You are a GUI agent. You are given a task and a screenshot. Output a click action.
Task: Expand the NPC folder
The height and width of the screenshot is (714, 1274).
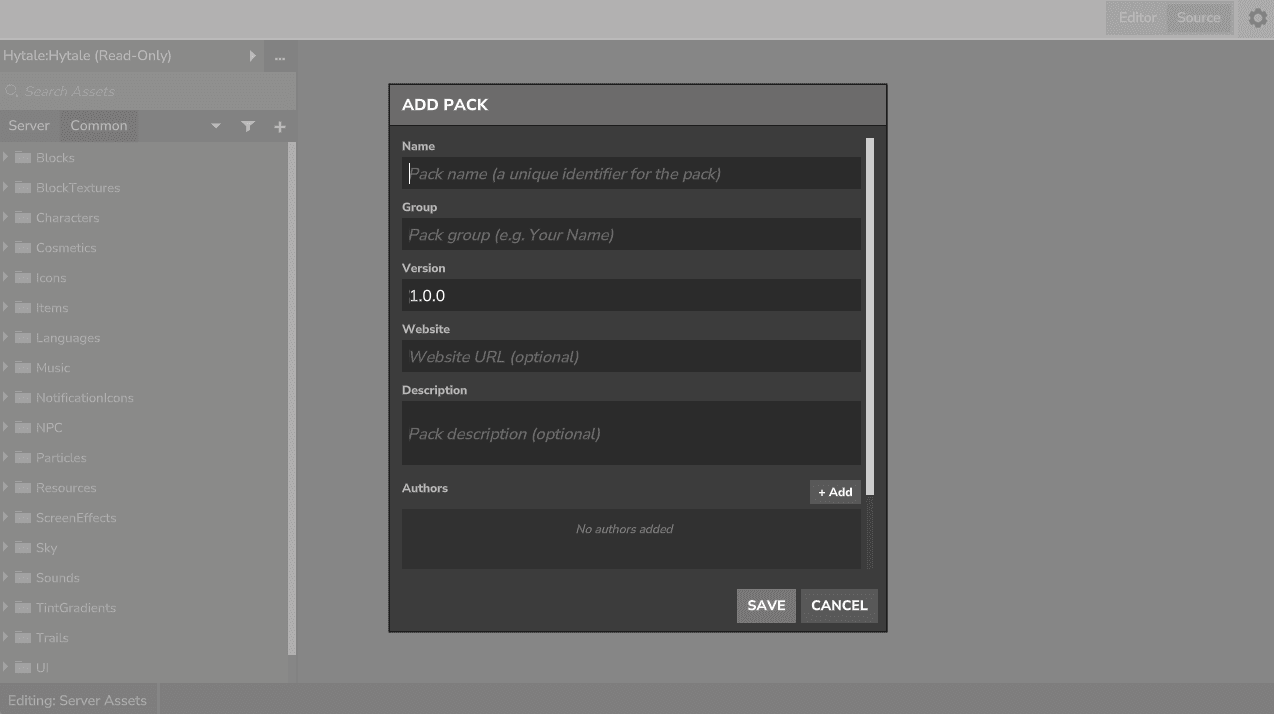6,427
